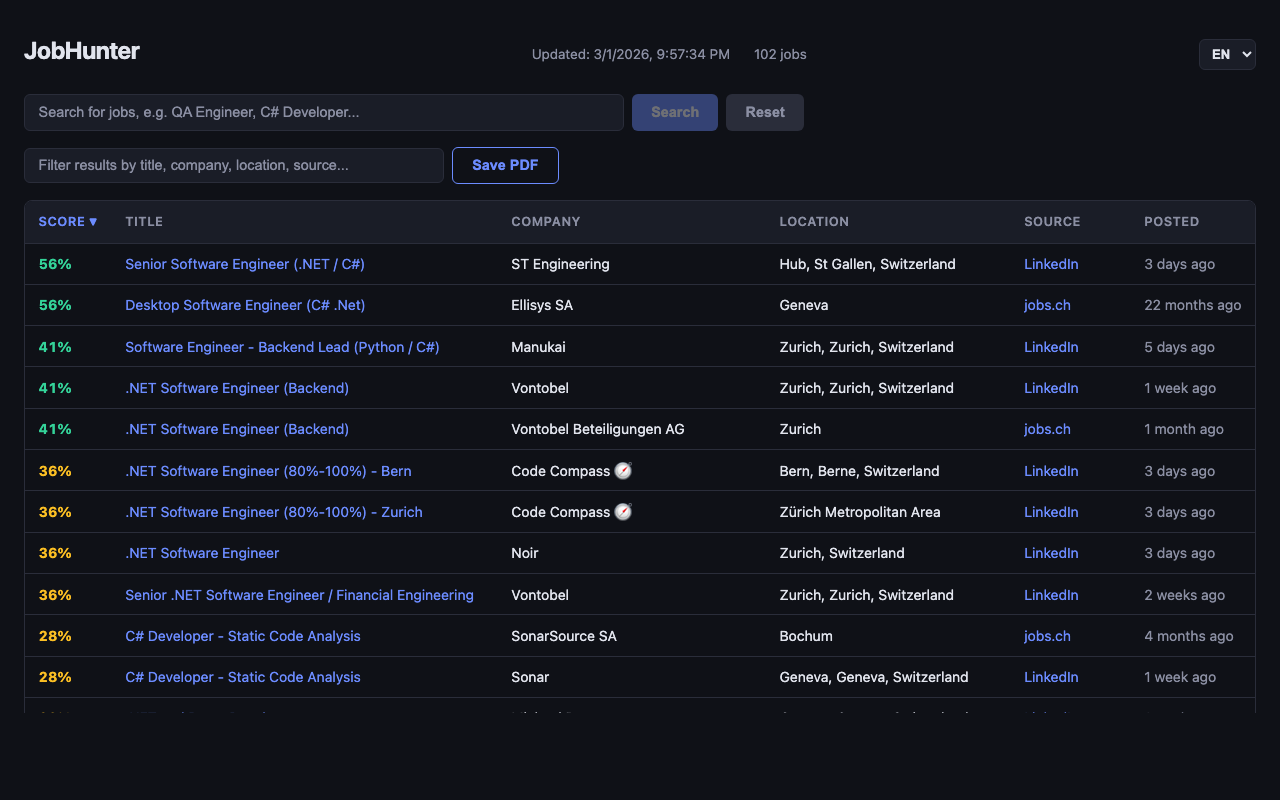Click LinkedIn source link for ST Engineering

point(1051,264)
